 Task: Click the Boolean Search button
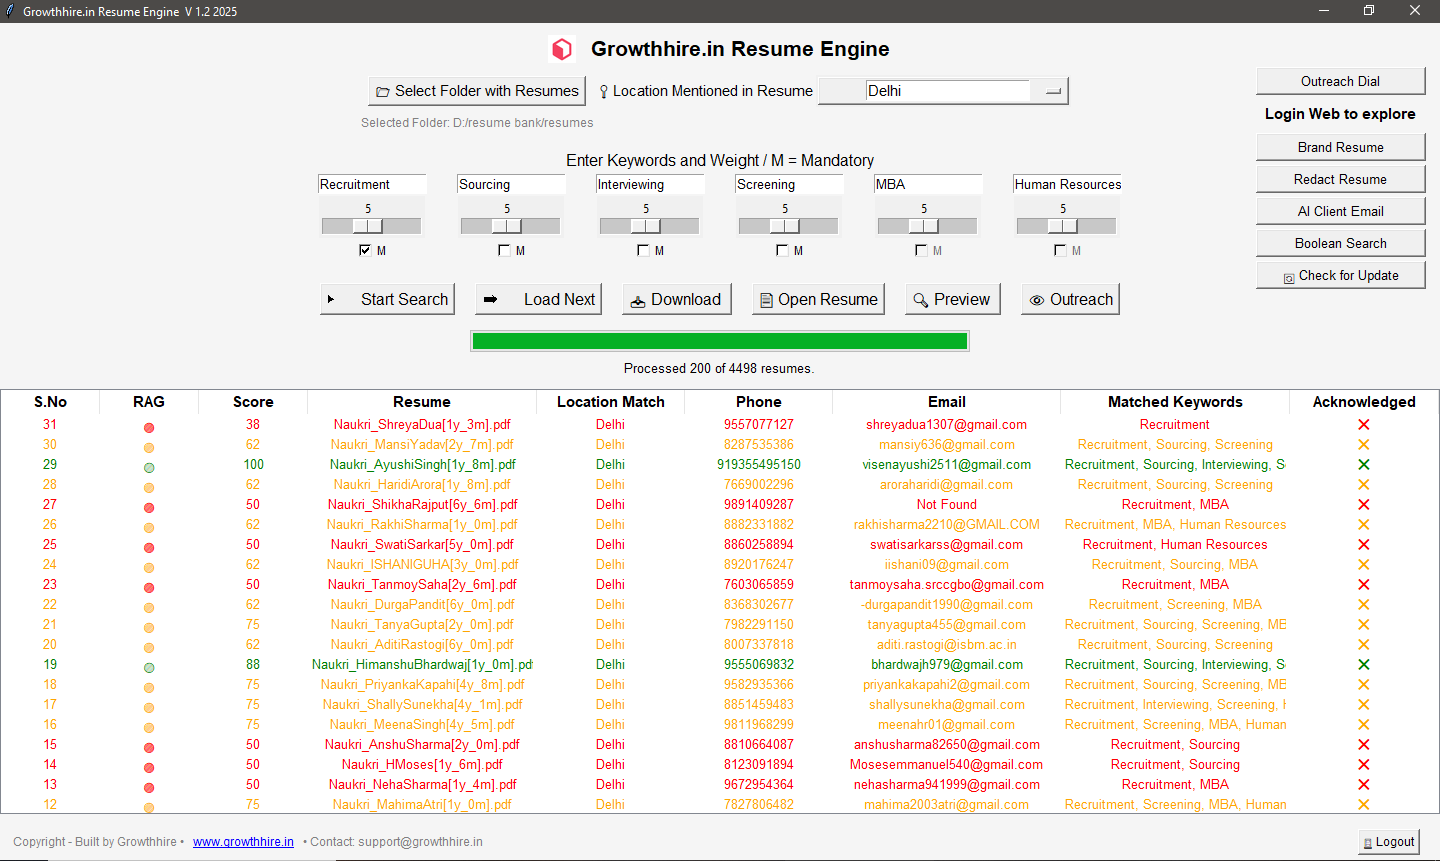(x=1340, y=243)
